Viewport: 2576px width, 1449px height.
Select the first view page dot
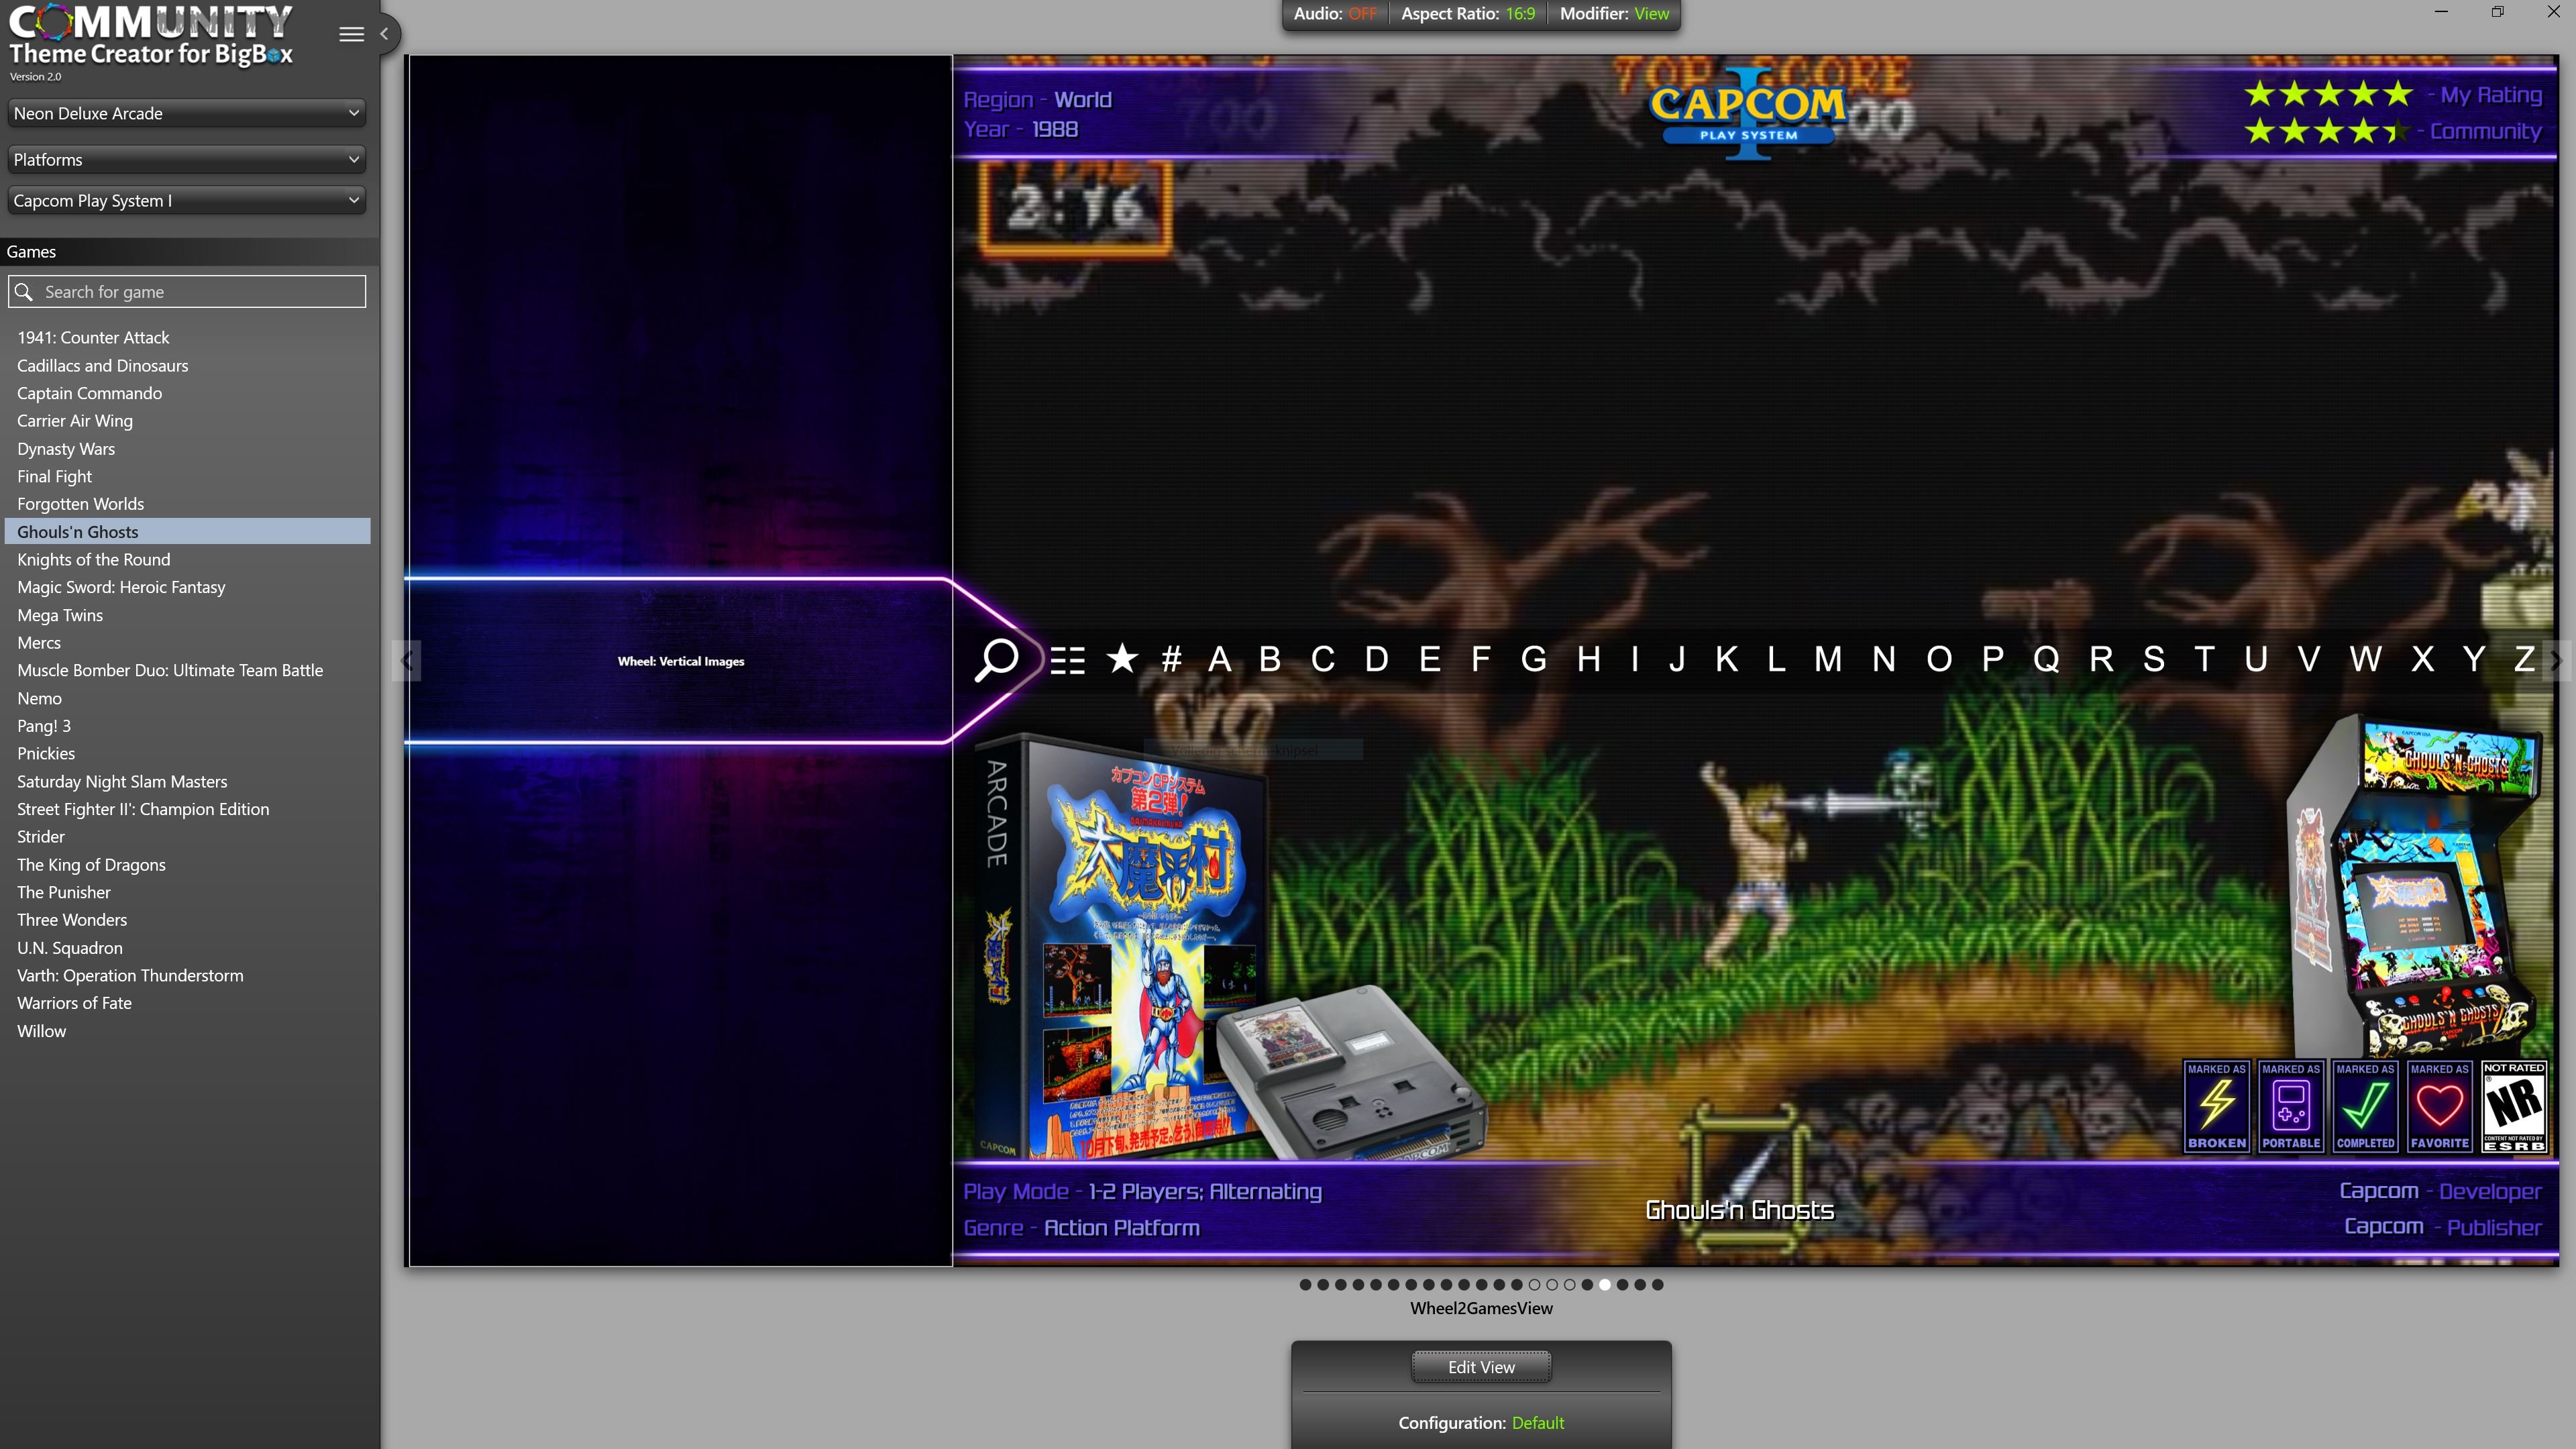(x=1305, y=1285)
